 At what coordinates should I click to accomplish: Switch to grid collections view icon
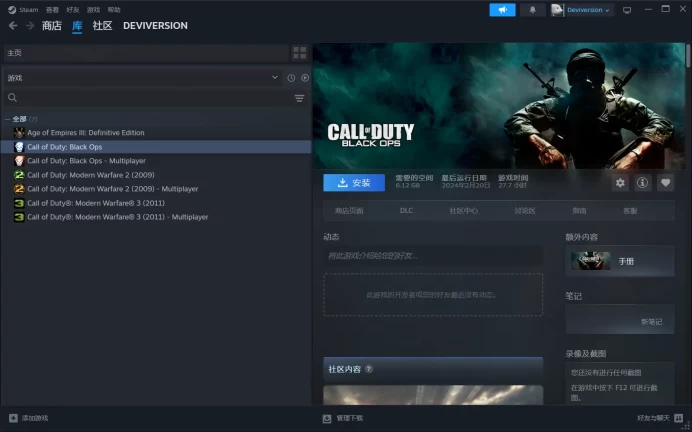[x=300, y=53]
